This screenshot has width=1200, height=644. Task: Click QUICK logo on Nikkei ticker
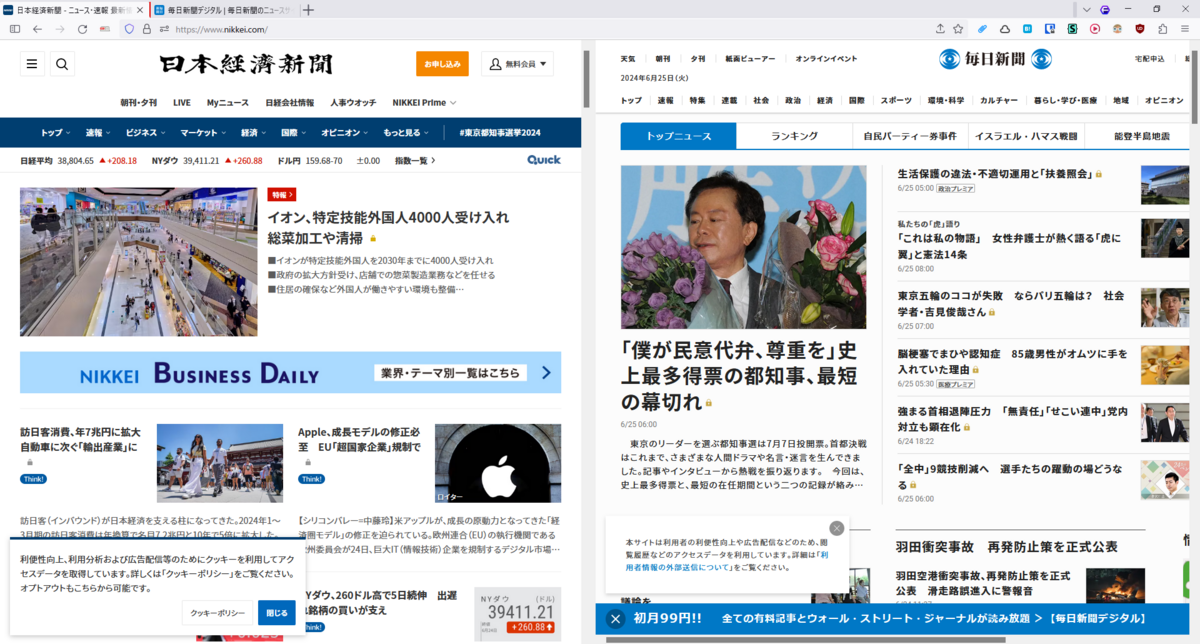click(x=544, y=160)
